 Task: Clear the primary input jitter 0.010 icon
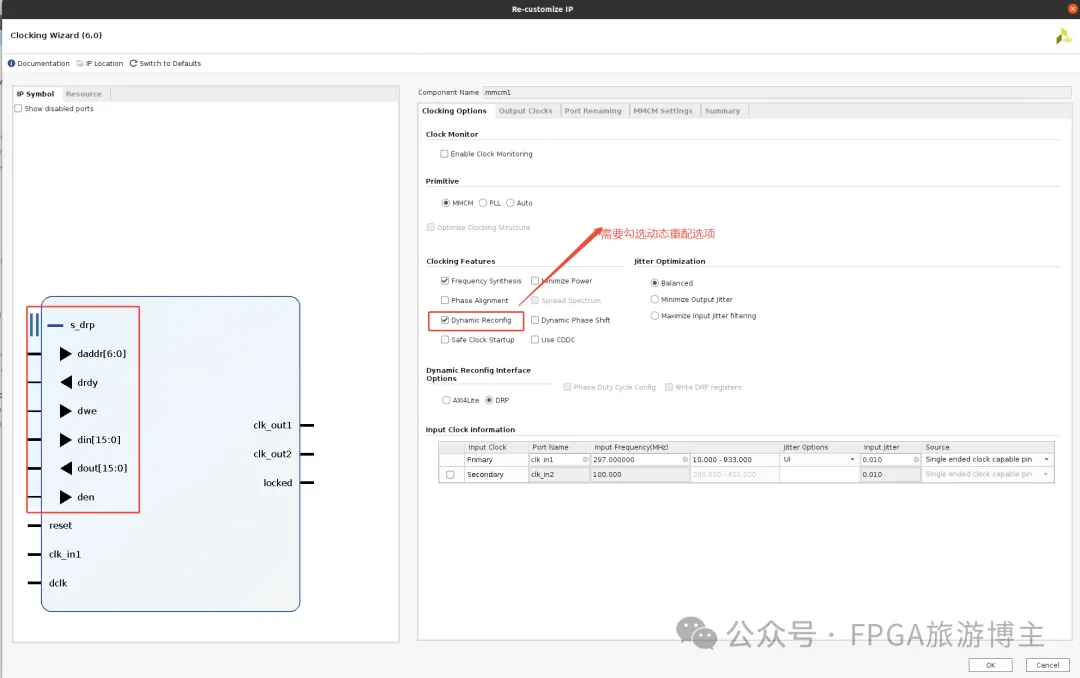click(x=916, y=460)
